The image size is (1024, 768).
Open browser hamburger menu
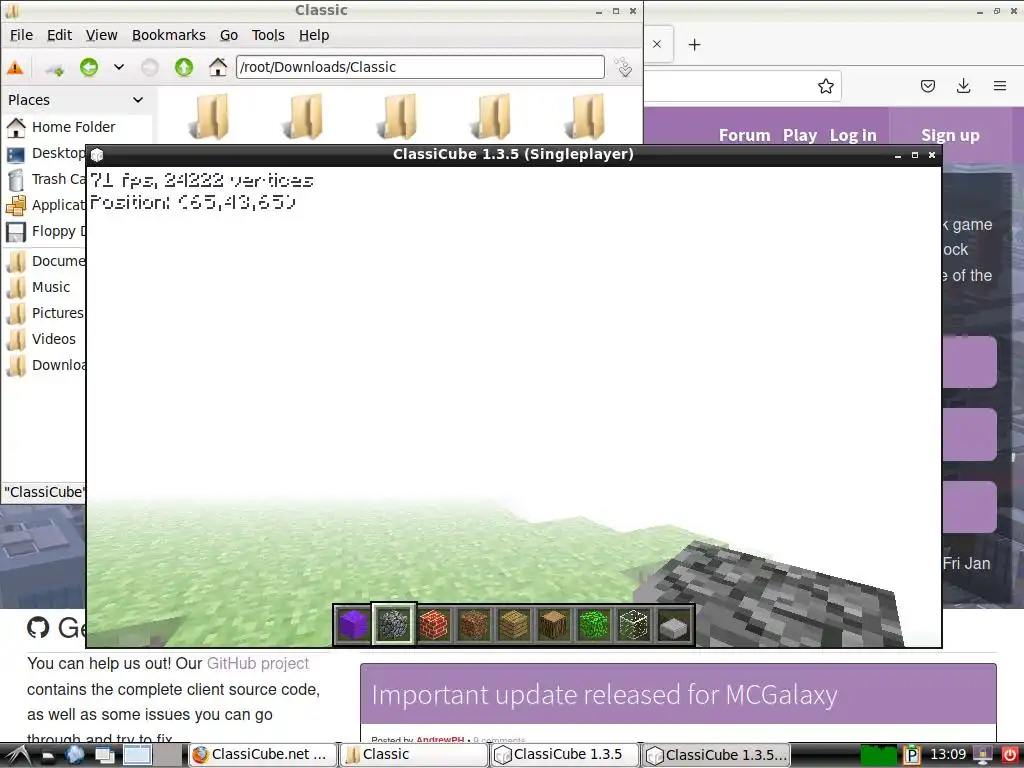[x=1000, y=86]
